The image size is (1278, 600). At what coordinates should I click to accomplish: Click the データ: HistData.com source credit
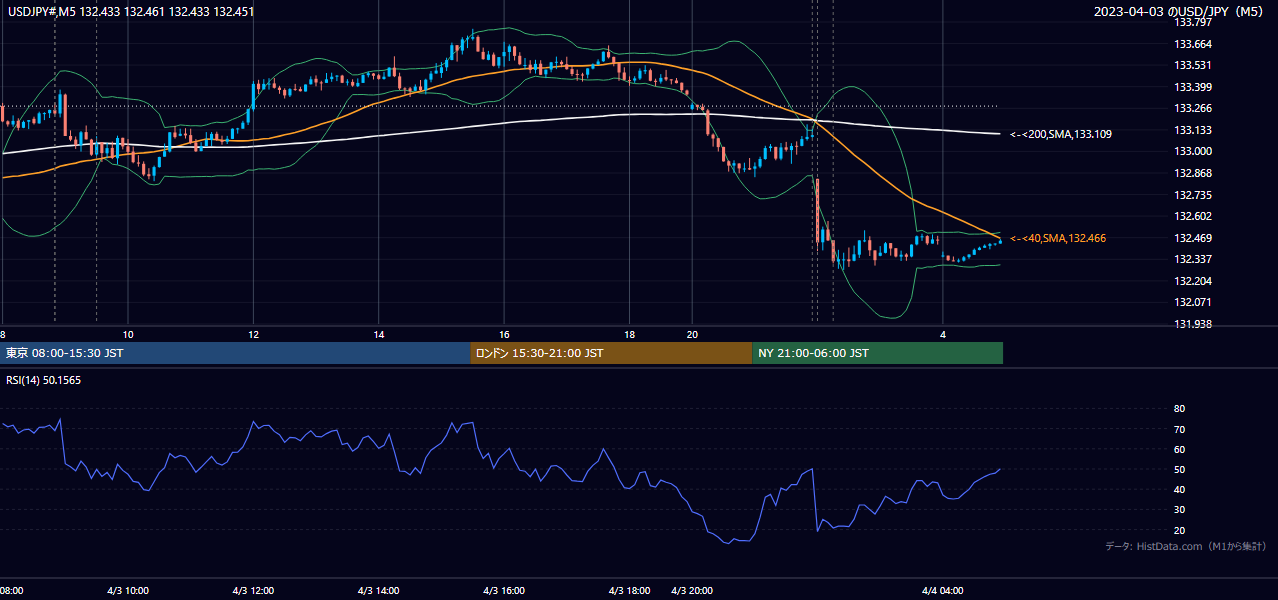click(x=1186, y=547)
